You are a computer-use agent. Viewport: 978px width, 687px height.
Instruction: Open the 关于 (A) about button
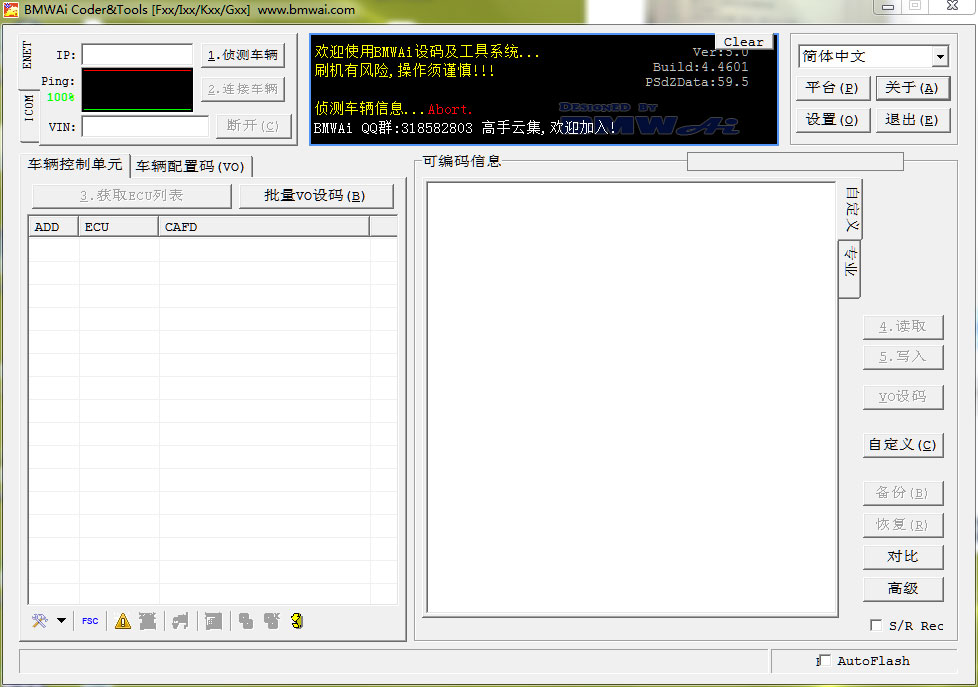pyautogui.click(x=912, y=88)
